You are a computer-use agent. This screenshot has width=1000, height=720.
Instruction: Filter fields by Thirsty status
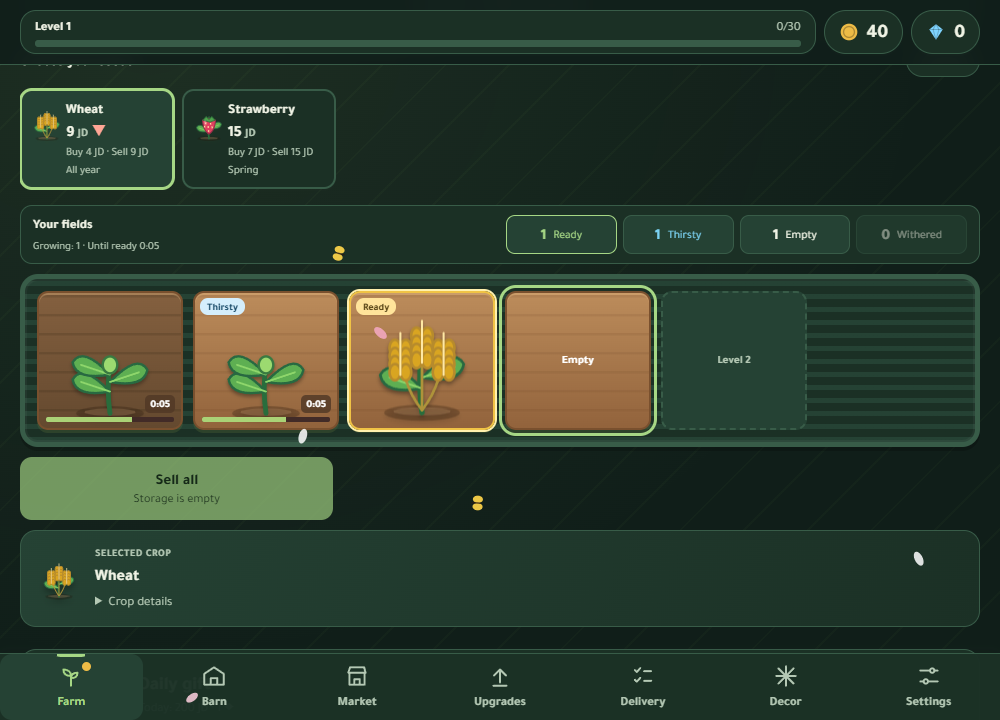click(678, 235)
